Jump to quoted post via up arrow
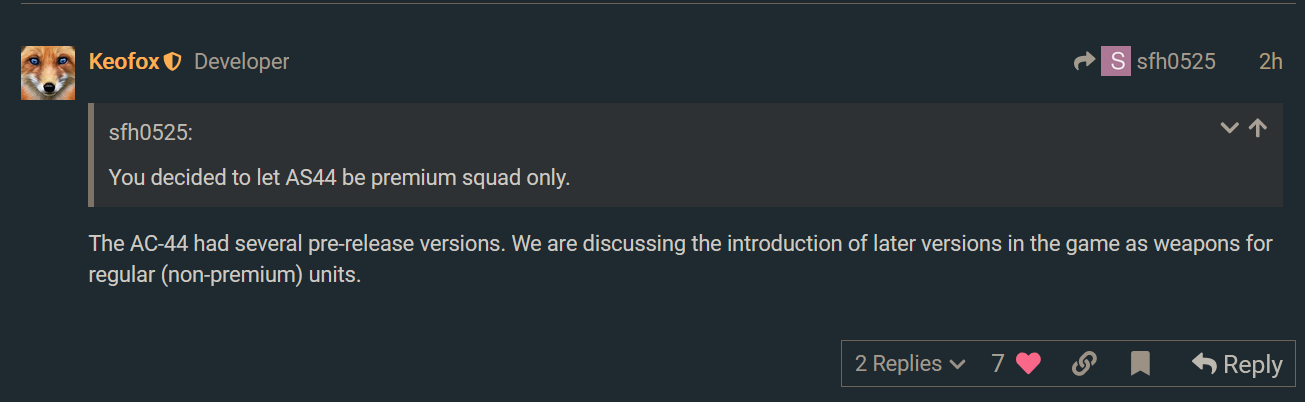This screenshot has height=402, width=1305. point(1258,128)
